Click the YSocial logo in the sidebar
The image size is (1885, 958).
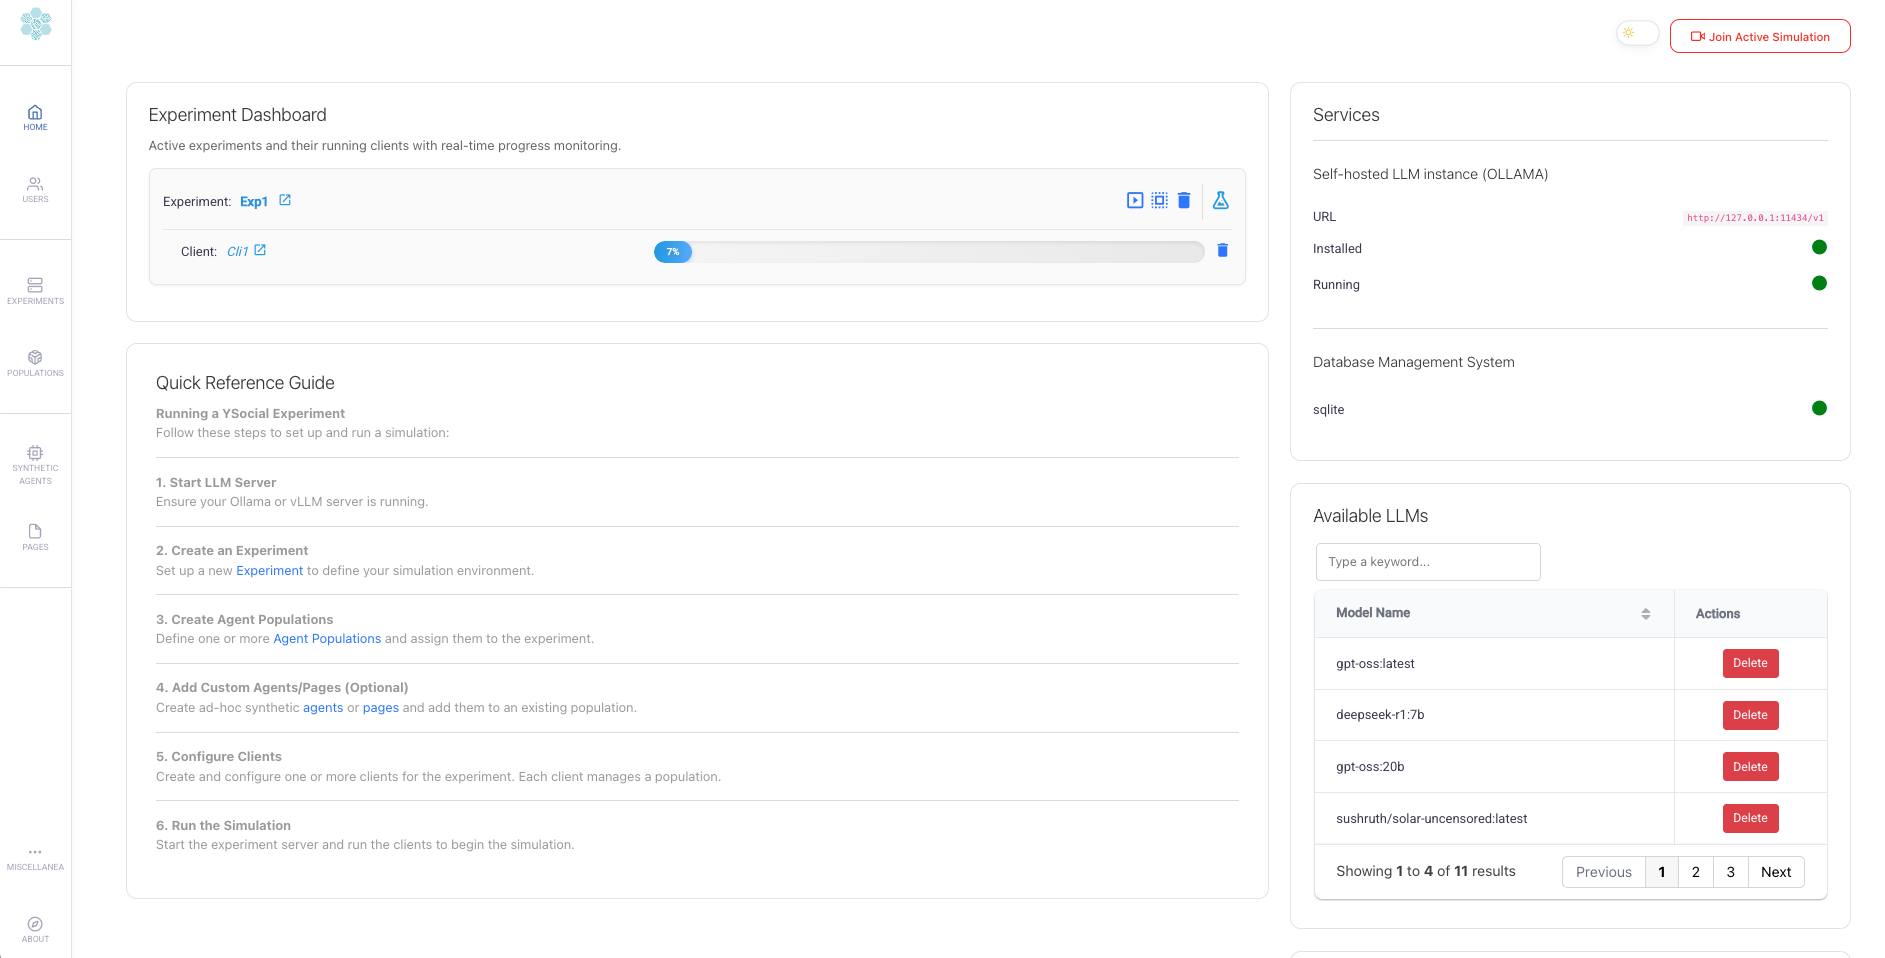(x=36, y=24)
